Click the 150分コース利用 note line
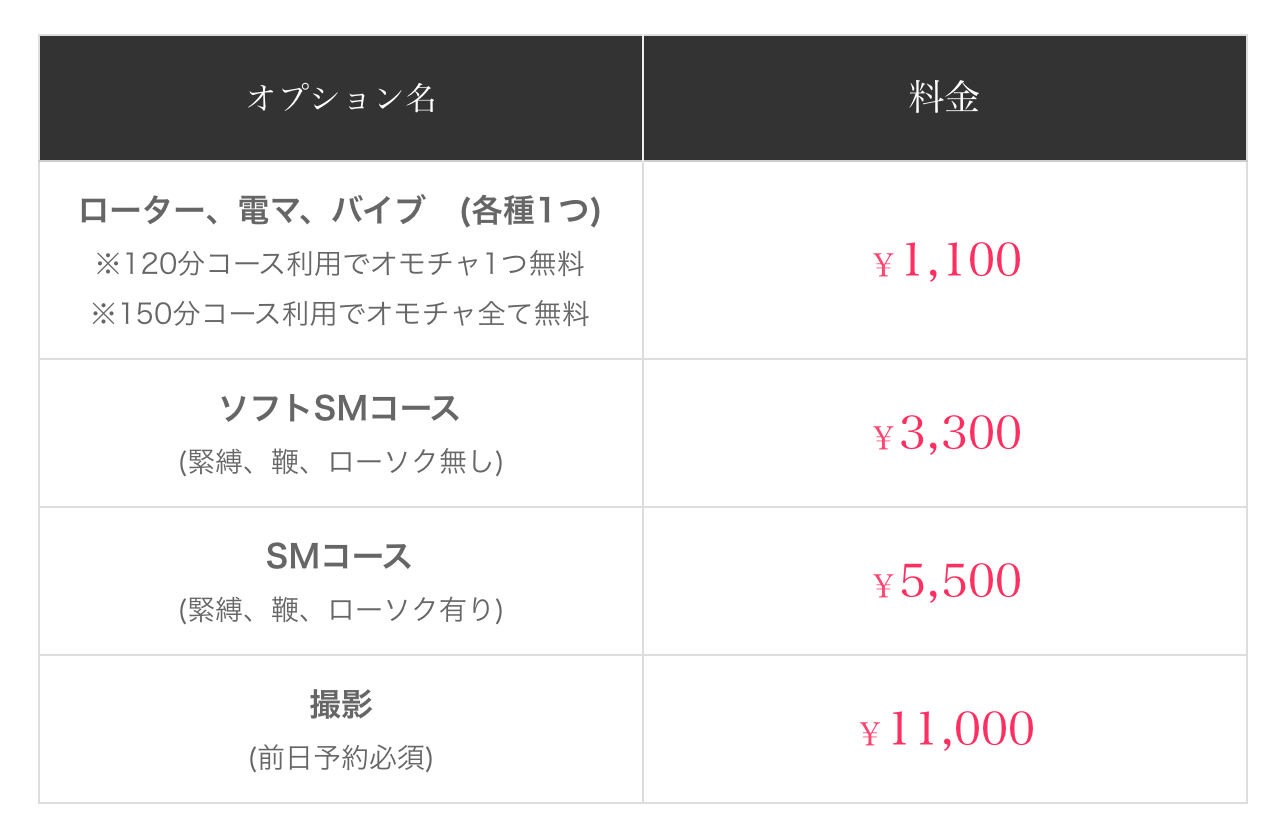Screen dimensions: 1288x836 click(340, 314)
